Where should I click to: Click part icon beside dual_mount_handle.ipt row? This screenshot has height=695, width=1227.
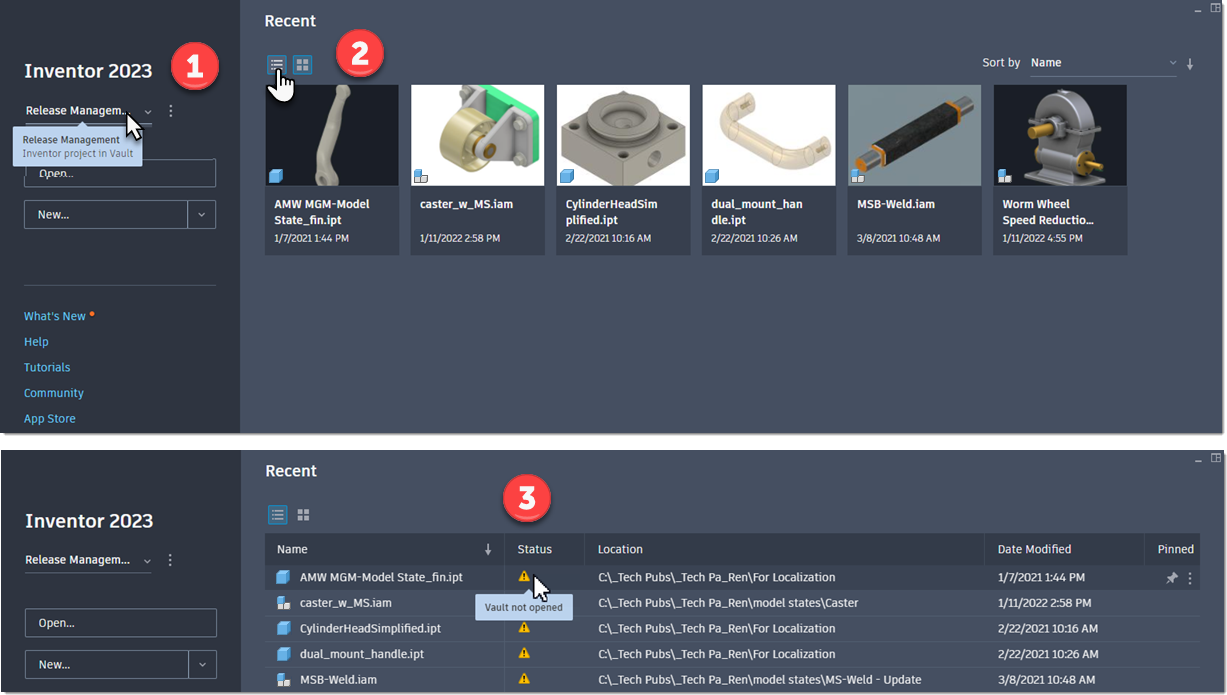(x=283, y=654)
